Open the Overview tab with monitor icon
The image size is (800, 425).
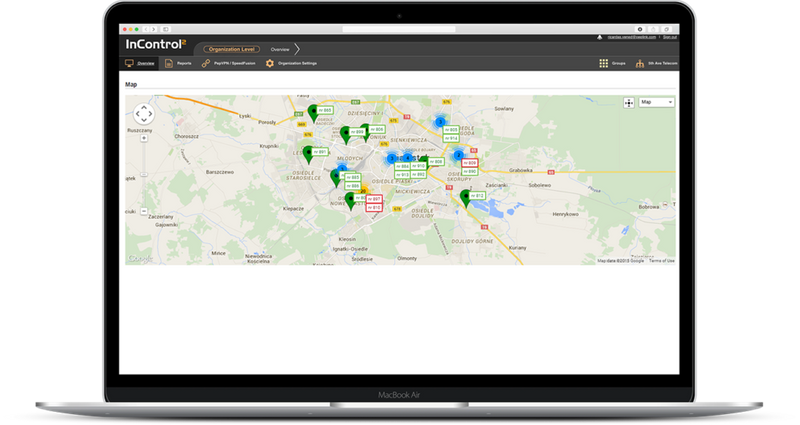[140, 63]
